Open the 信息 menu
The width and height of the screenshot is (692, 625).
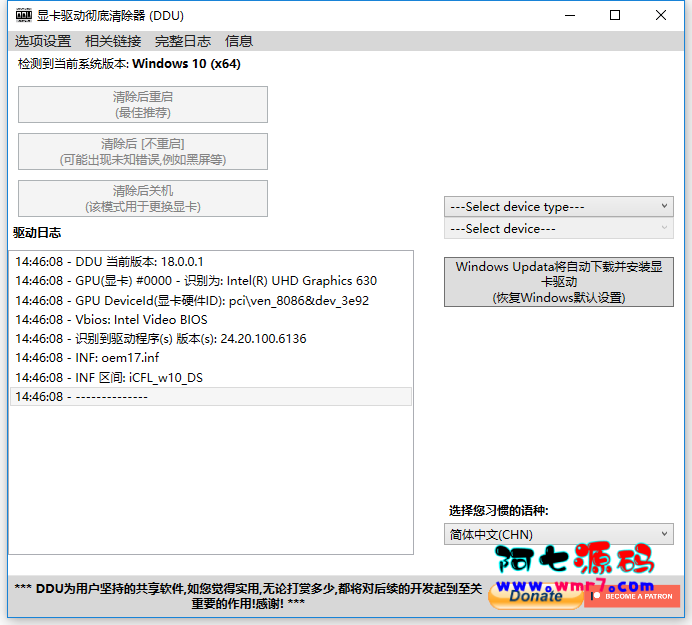[239, 41]
